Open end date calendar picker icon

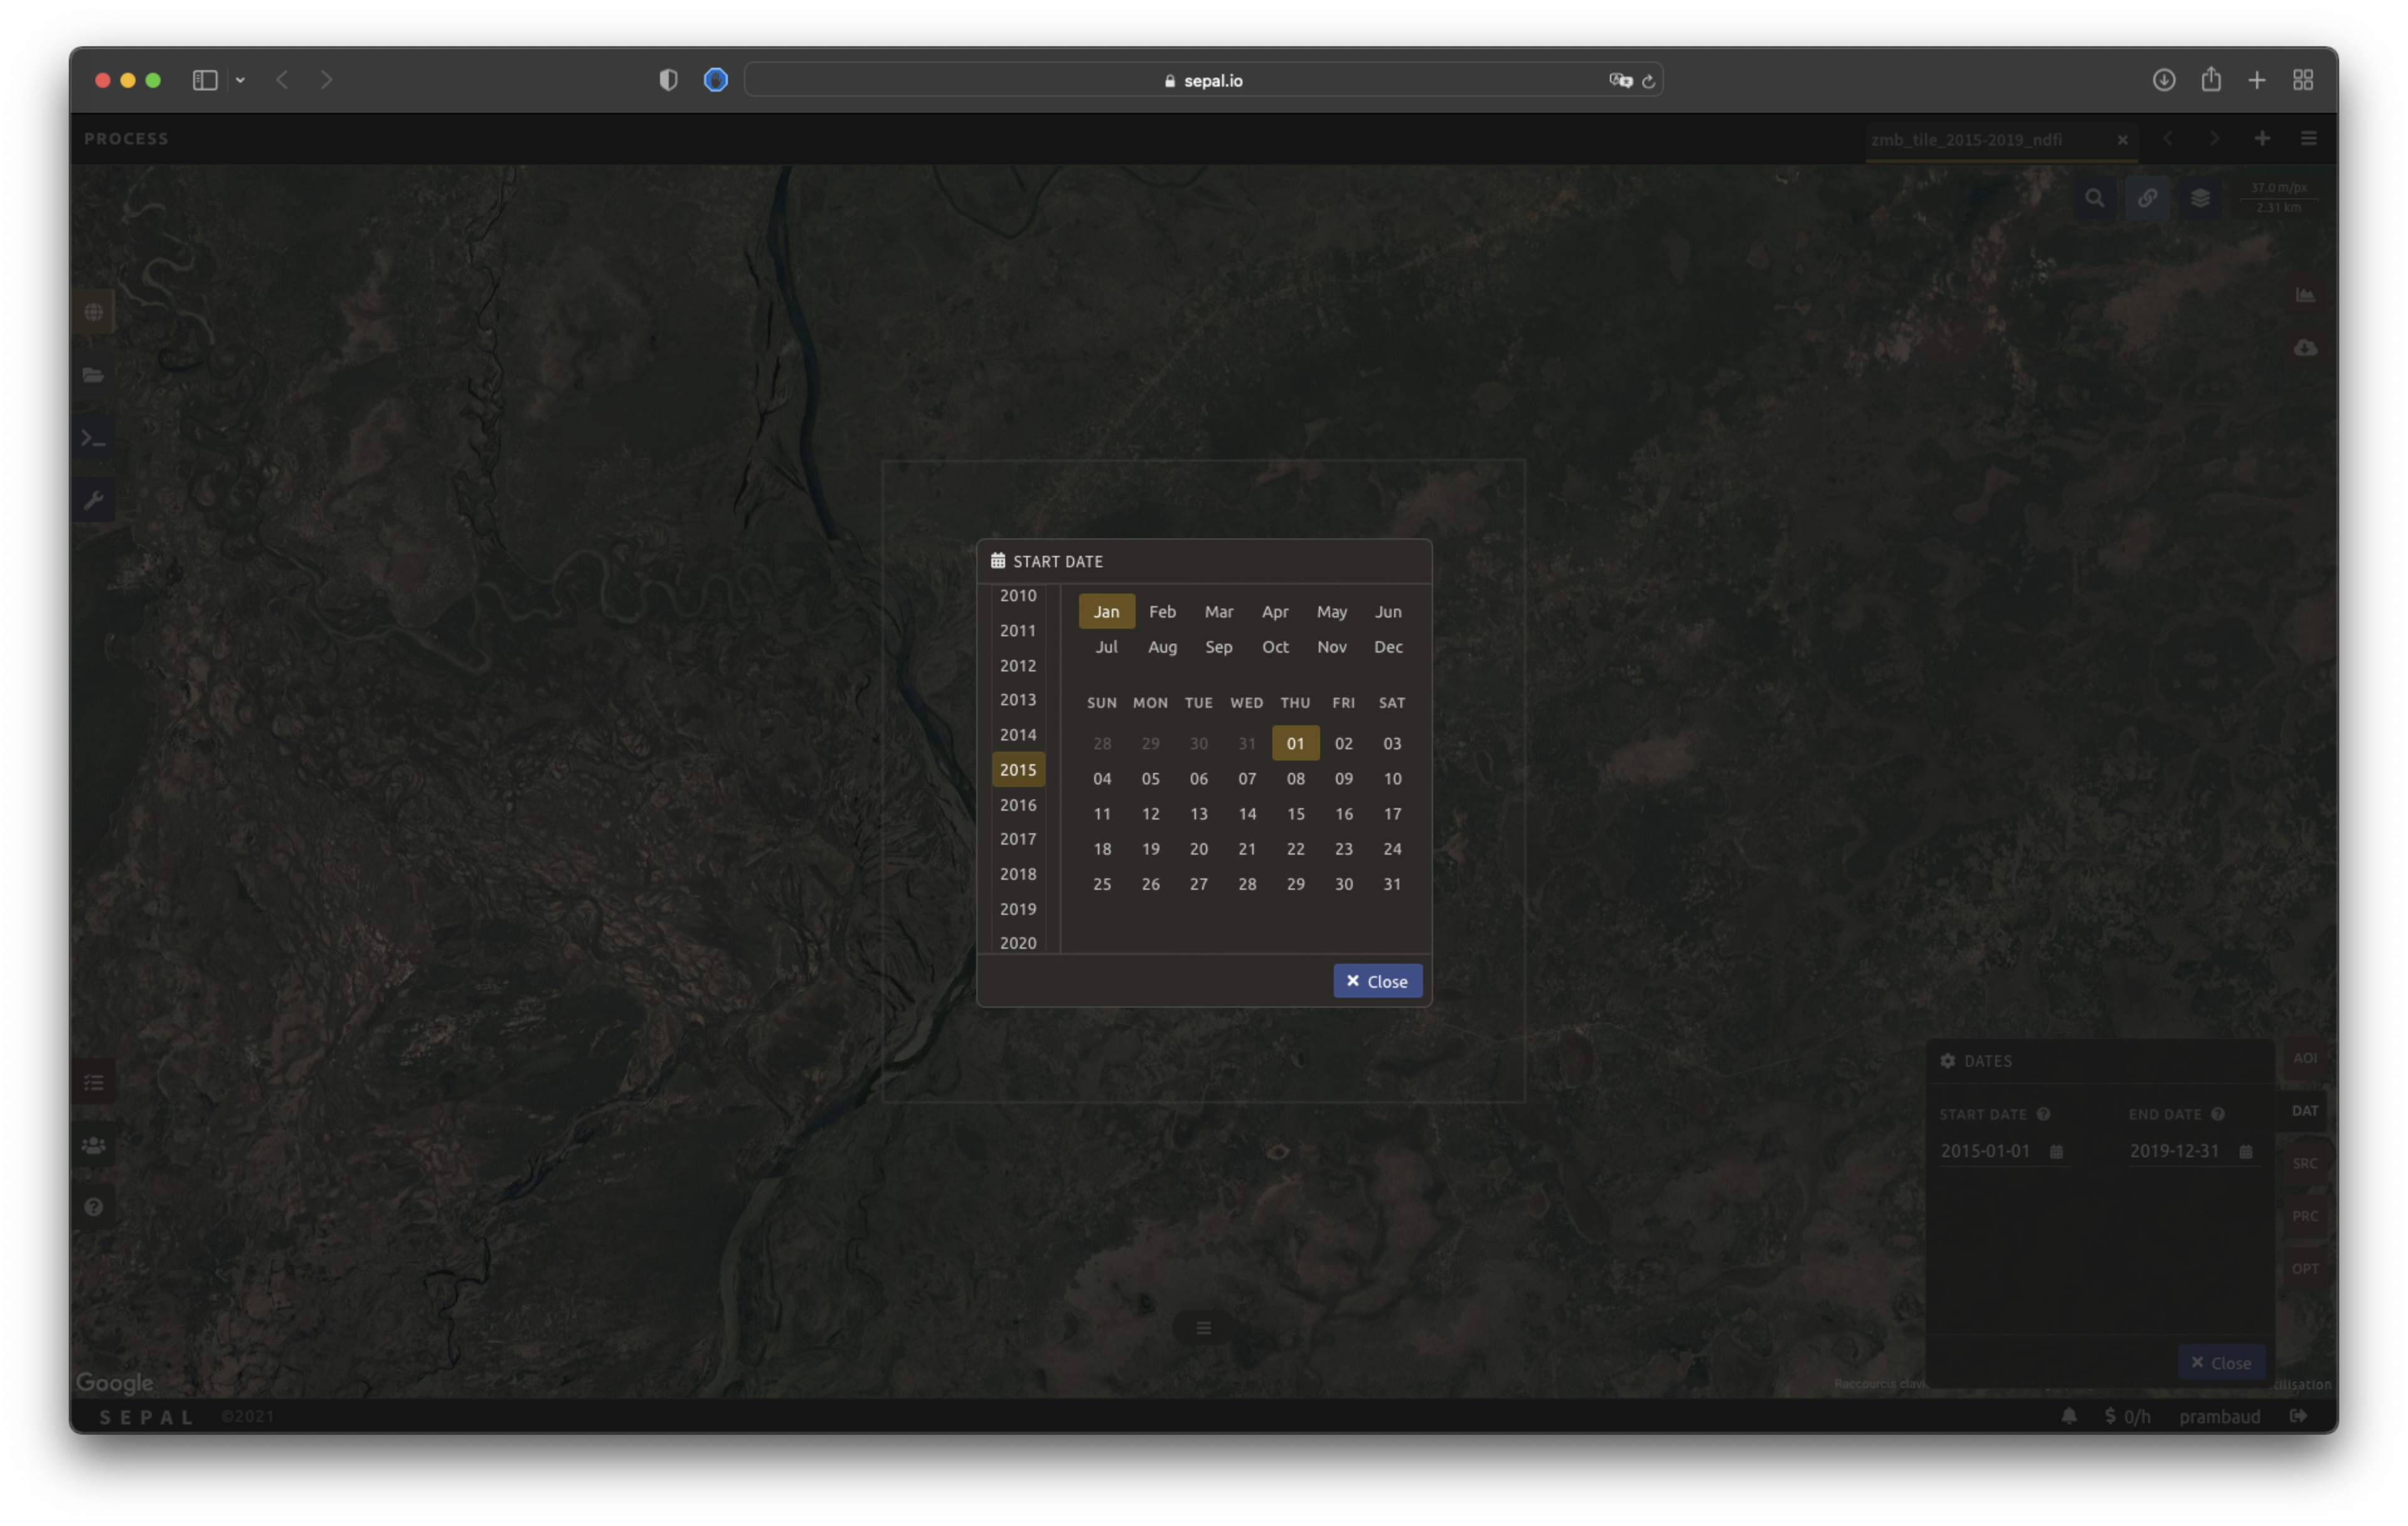(x=2245, y=1151)
